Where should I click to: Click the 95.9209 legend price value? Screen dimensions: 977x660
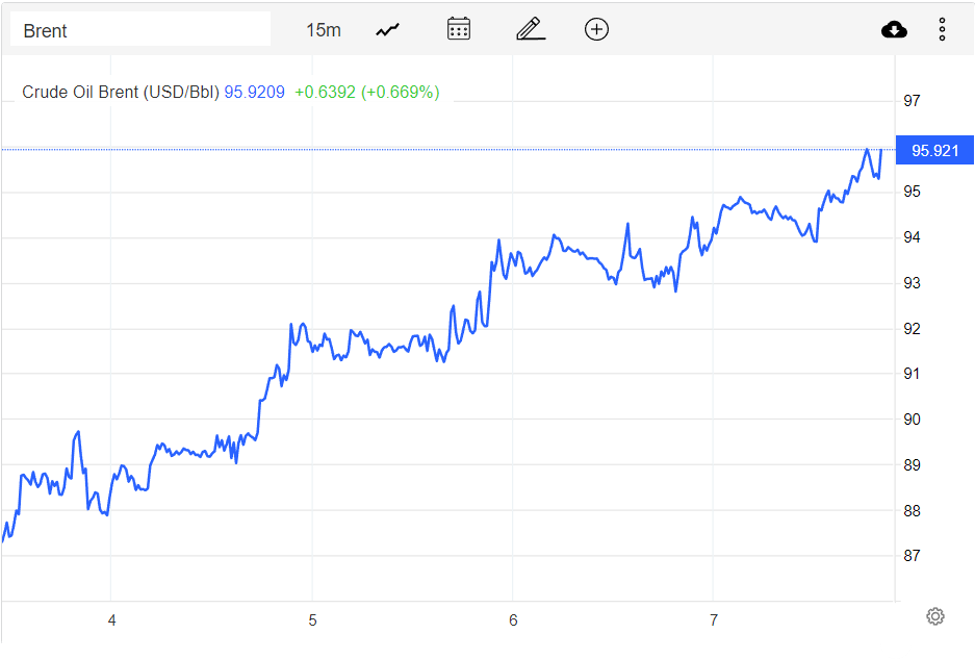tap(254, 92)
